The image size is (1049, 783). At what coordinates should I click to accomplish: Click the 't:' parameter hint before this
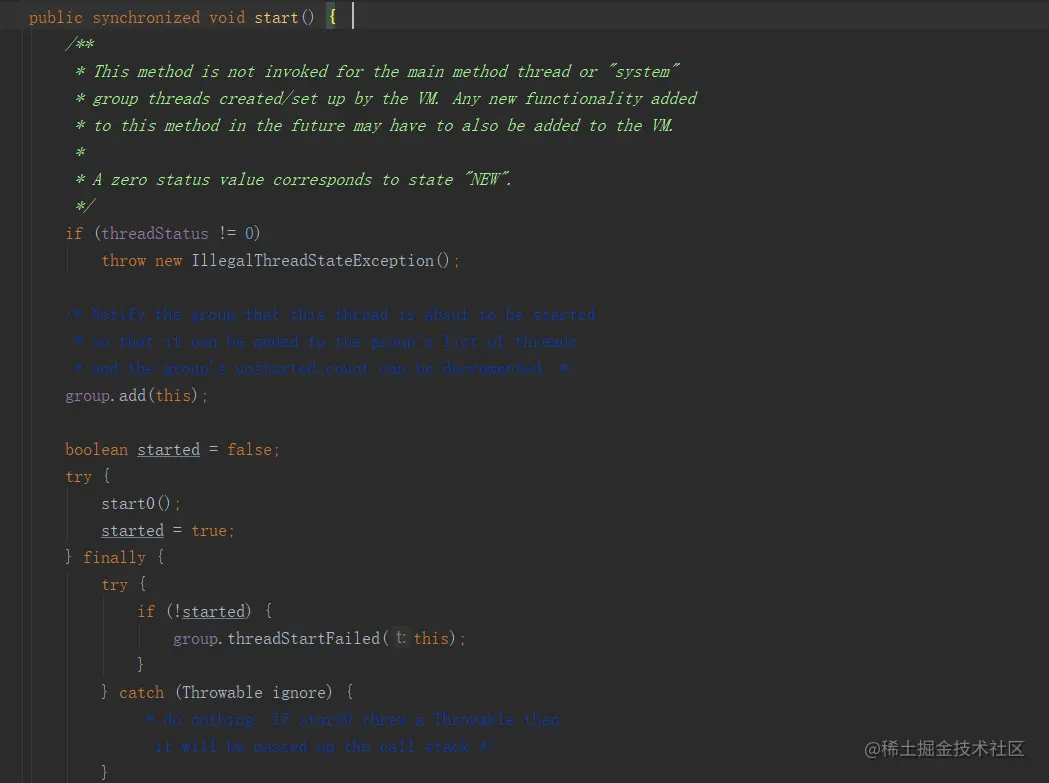(x=400, y=638)
